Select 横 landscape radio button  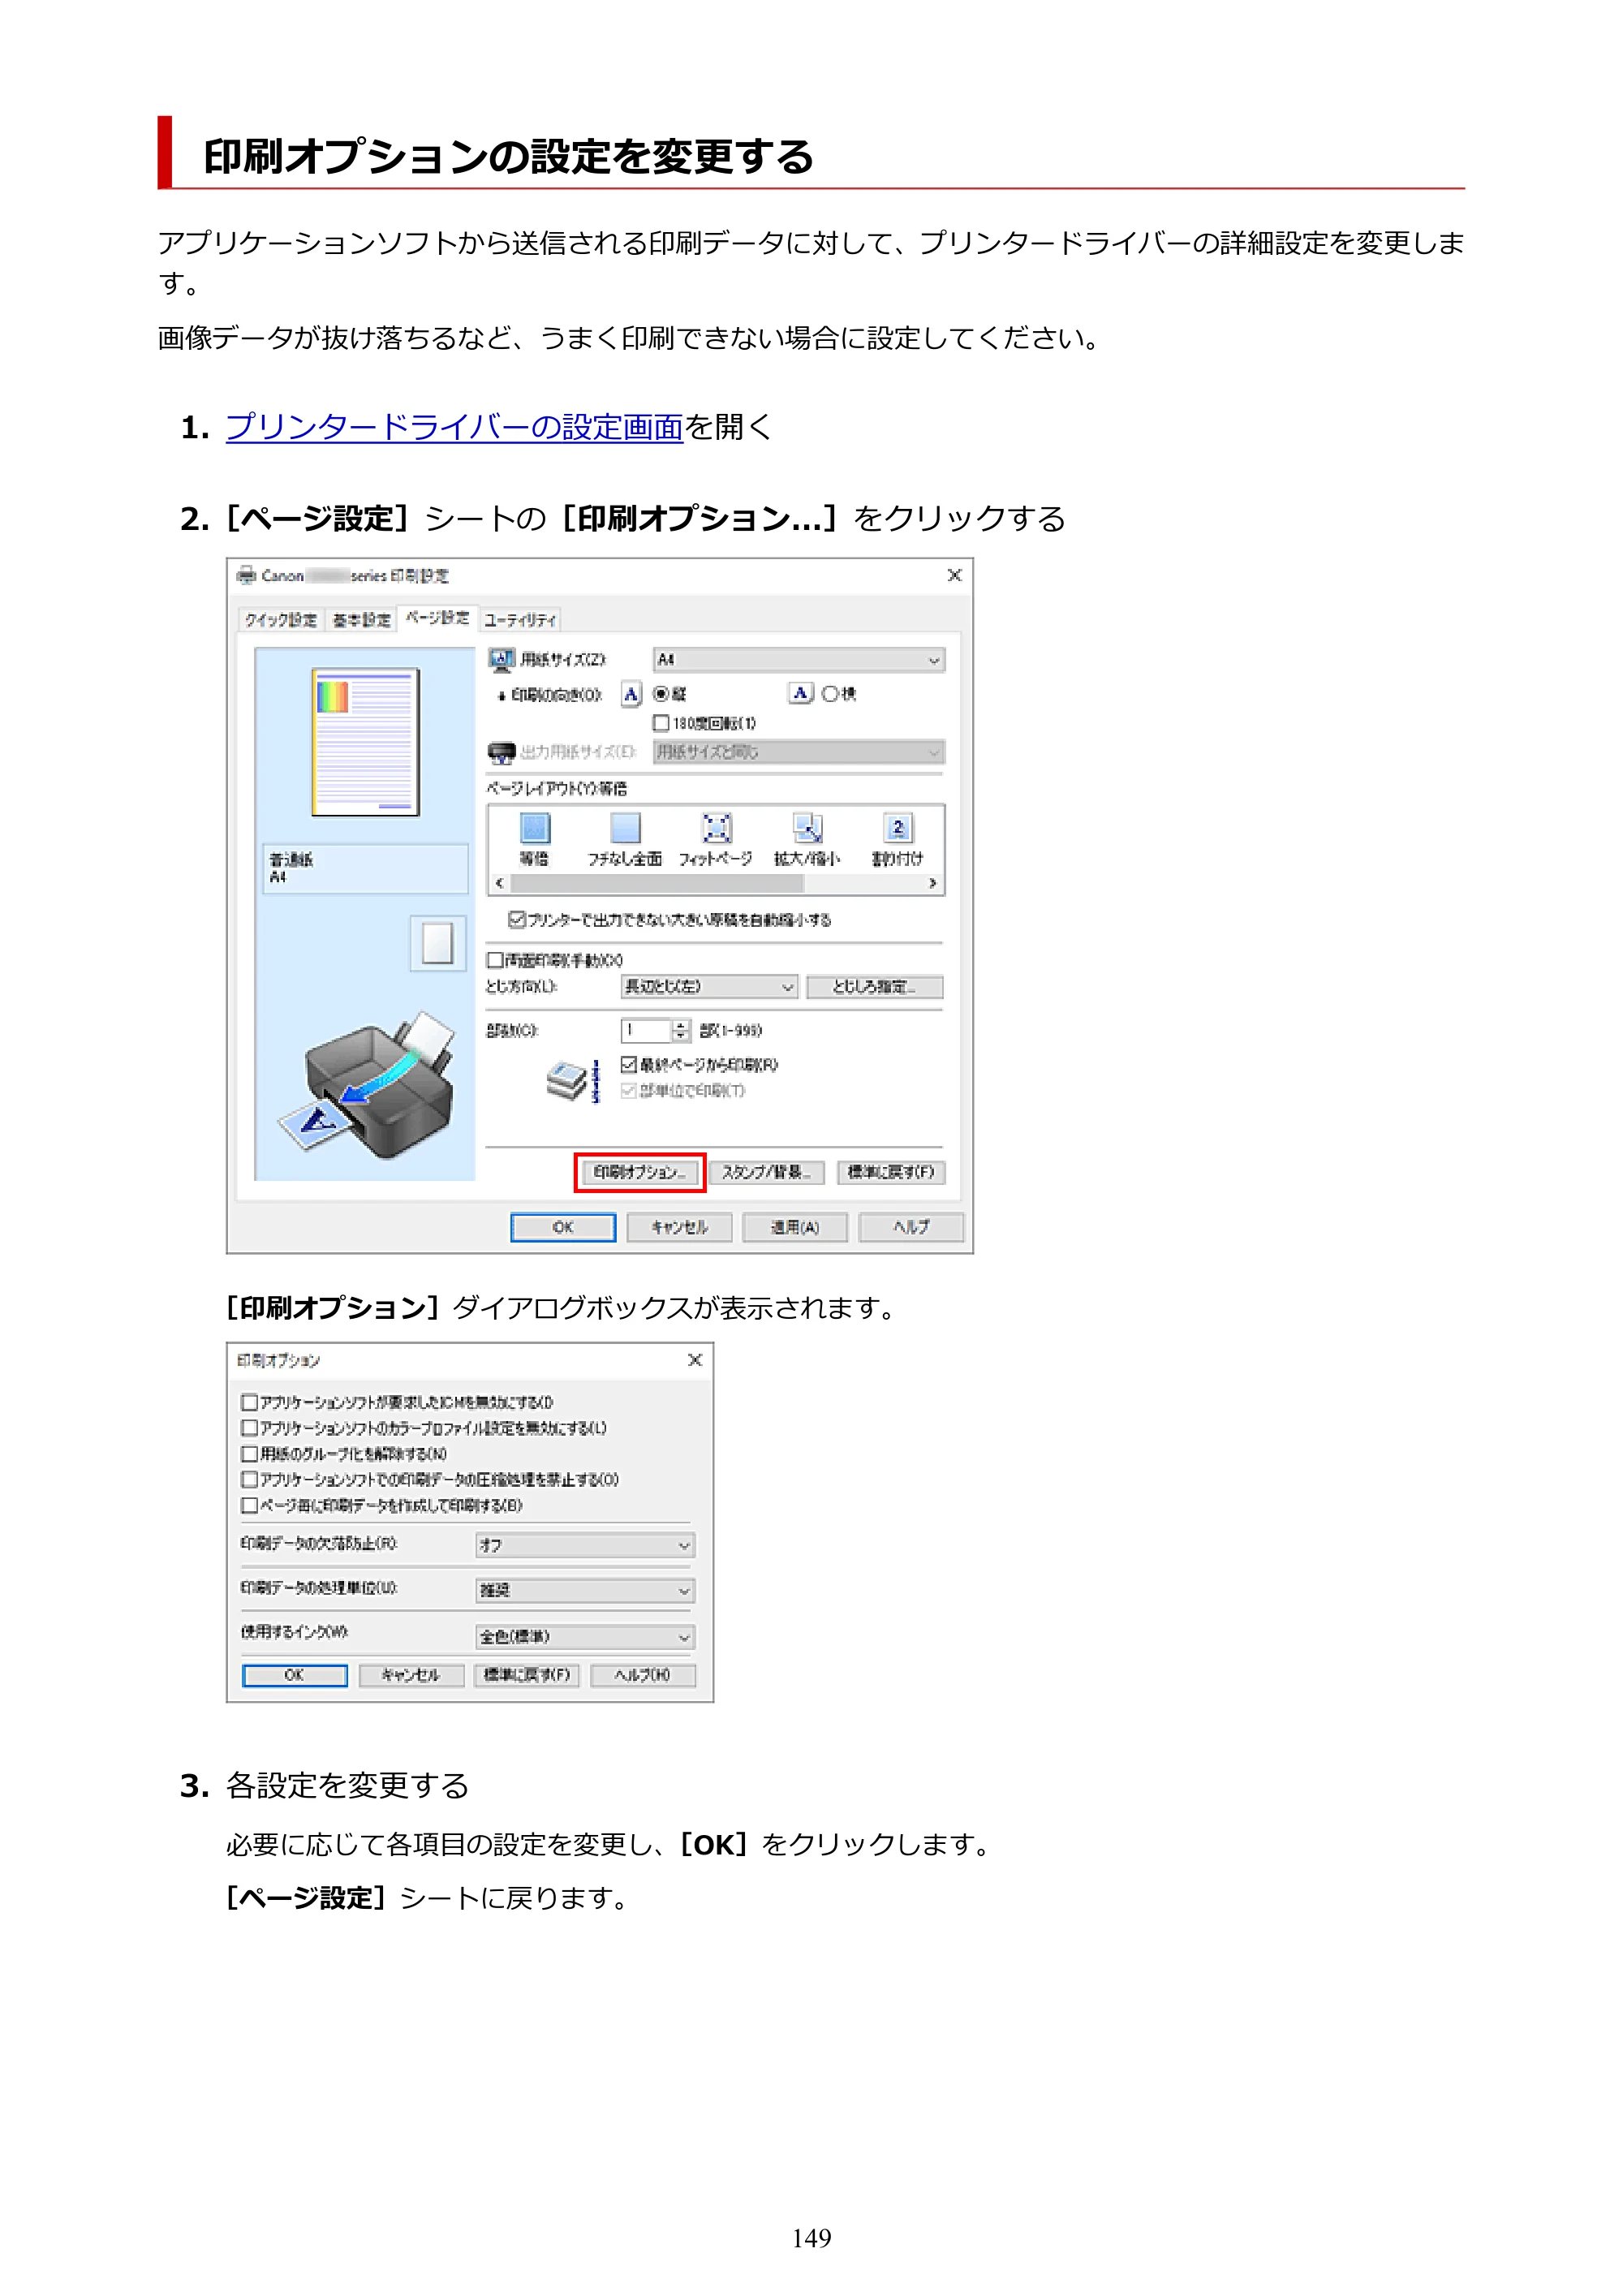coord(829,694)
